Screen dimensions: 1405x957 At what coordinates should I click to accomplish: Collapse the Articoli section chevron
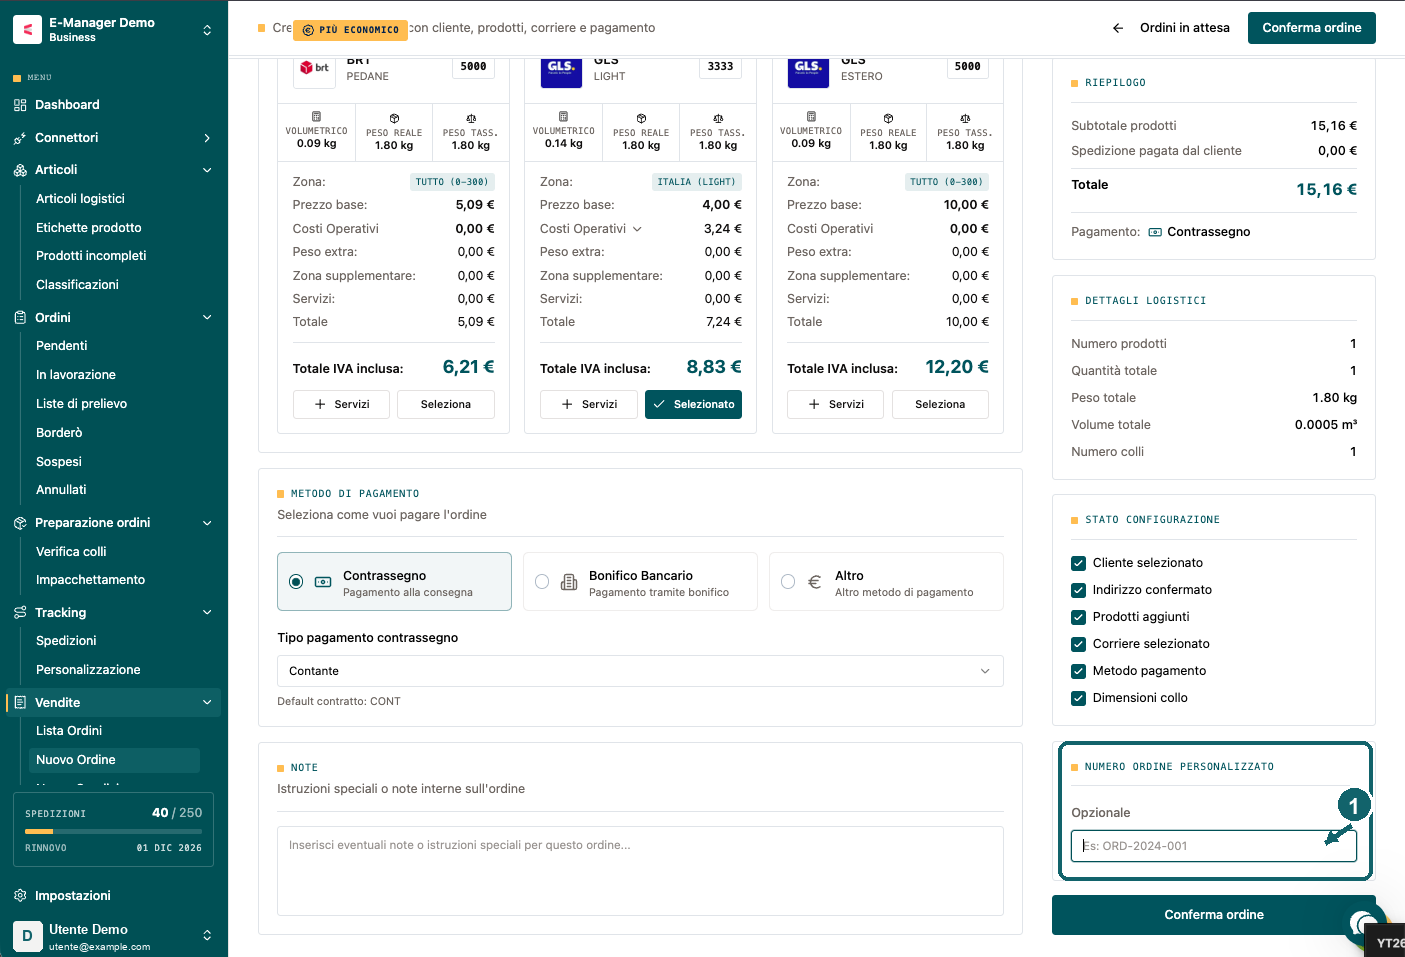click(207, 170)
